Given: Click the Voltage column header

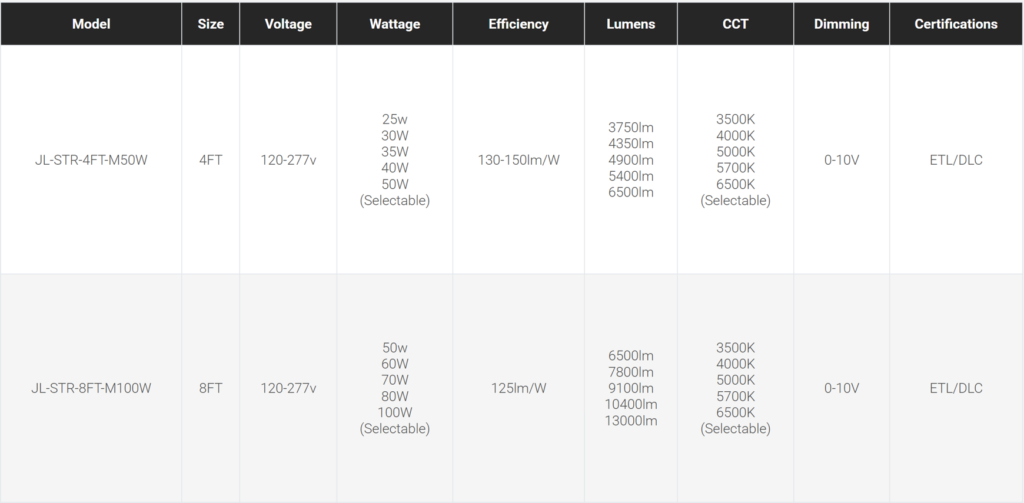Looking at the screenshot, I should (288, 24).
